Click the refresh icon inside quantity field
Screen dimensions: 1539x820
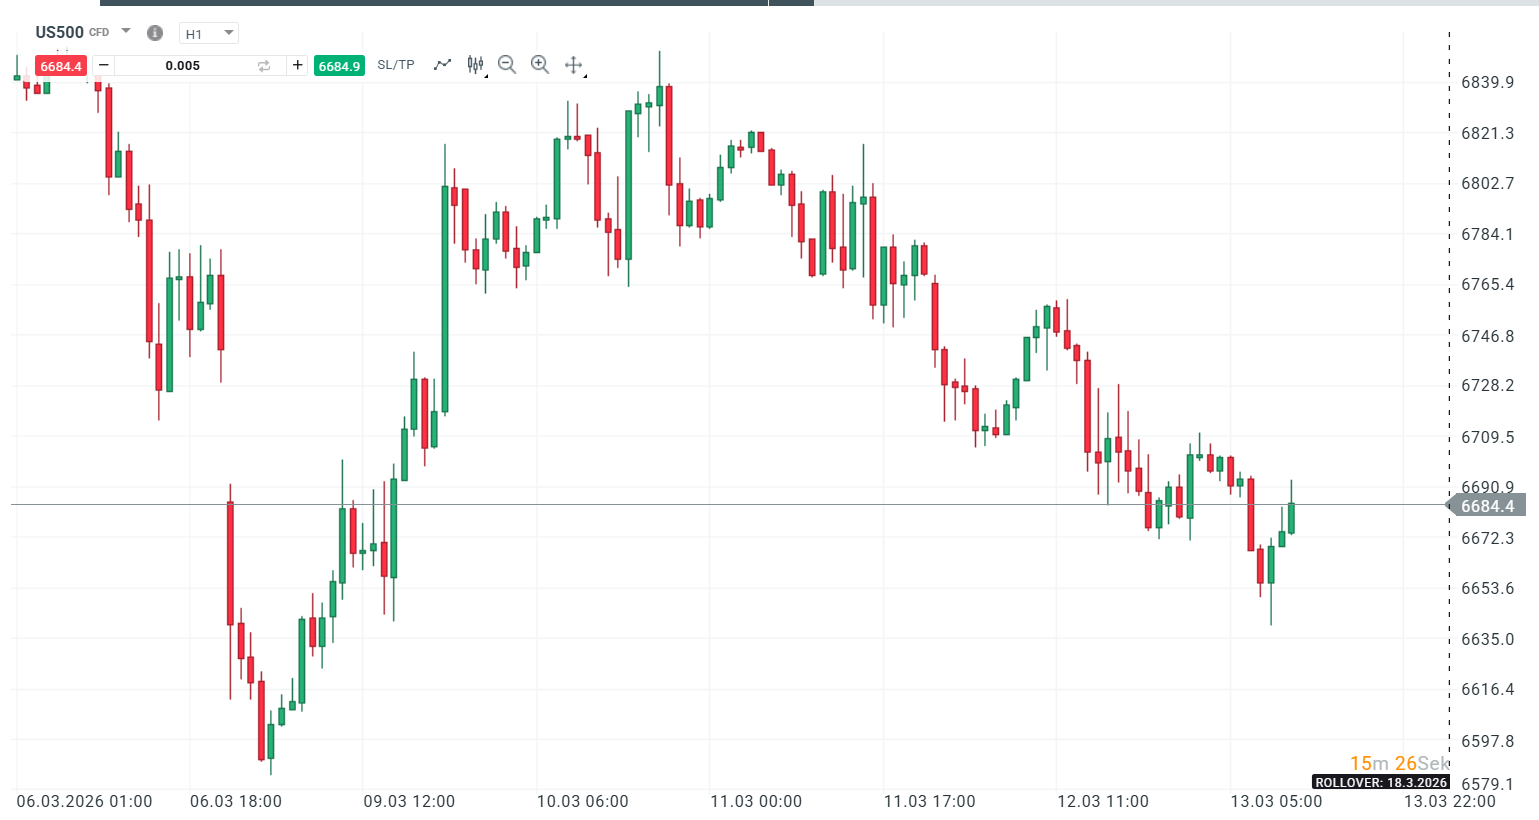(x=262, y=64)
